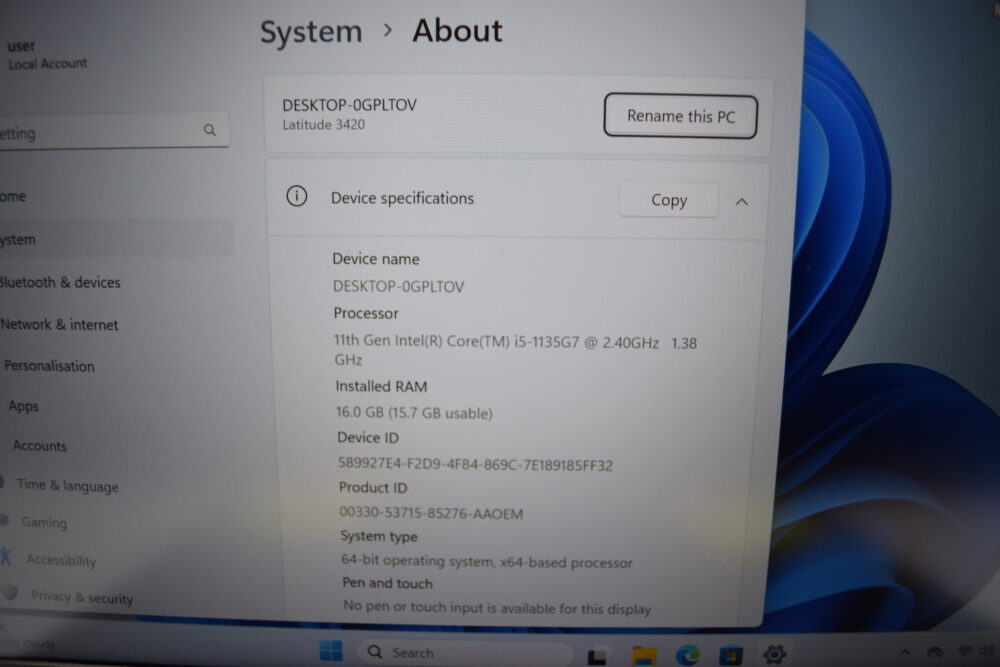The image size is (1000, 667).
Task: Select Product ID value 00330-53715-85276-AAOEM
Action: click(x=431, y=513)
